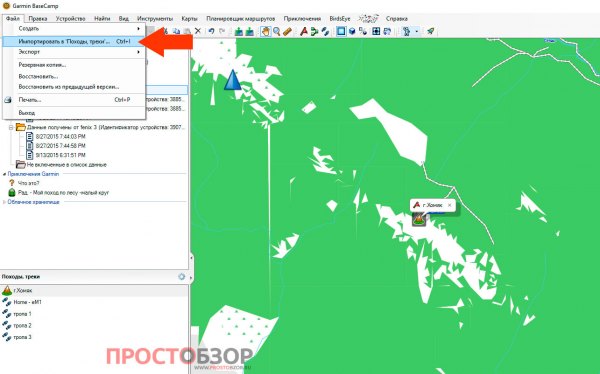Open the Планировщик маршрутов menu

(241, 18)
